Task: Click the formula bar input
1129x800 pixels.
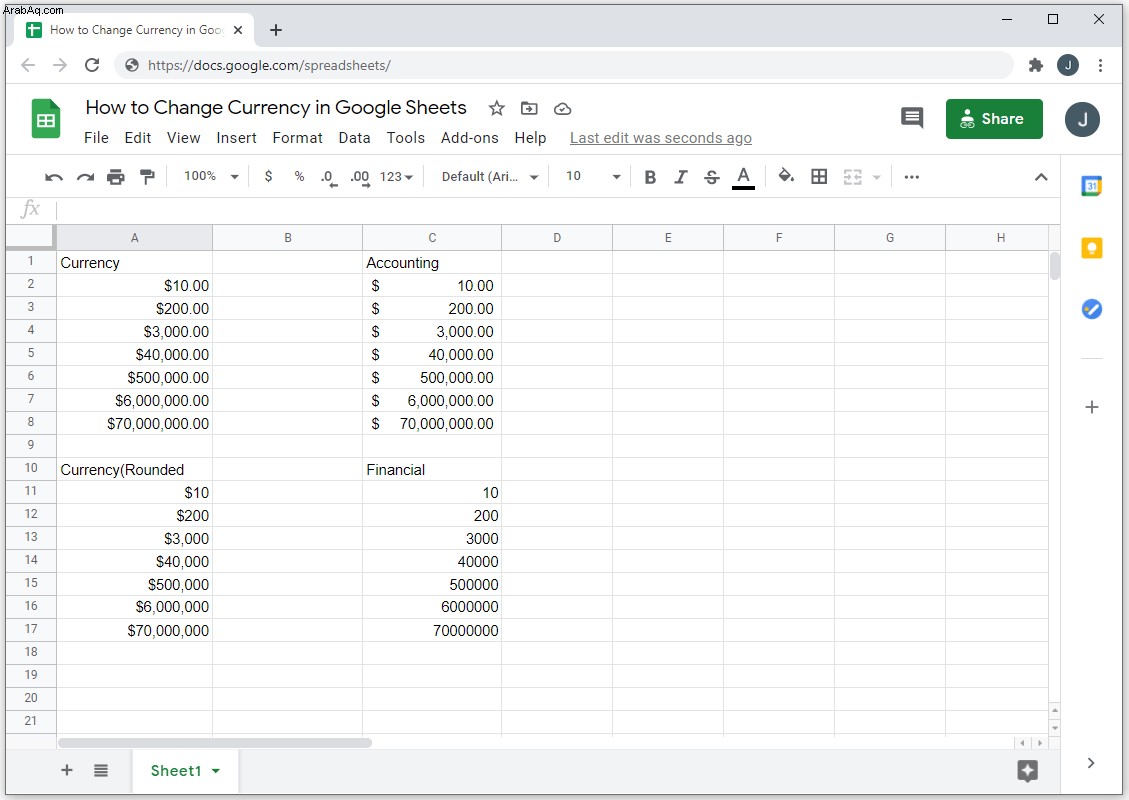Action: pos(557,210)
